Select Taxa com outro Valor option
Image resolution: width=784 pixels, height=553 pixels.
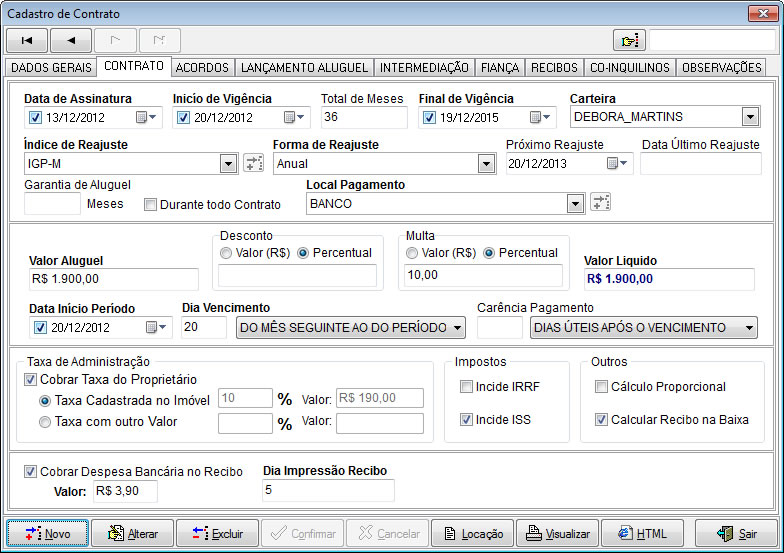click(x=45, y=422)
